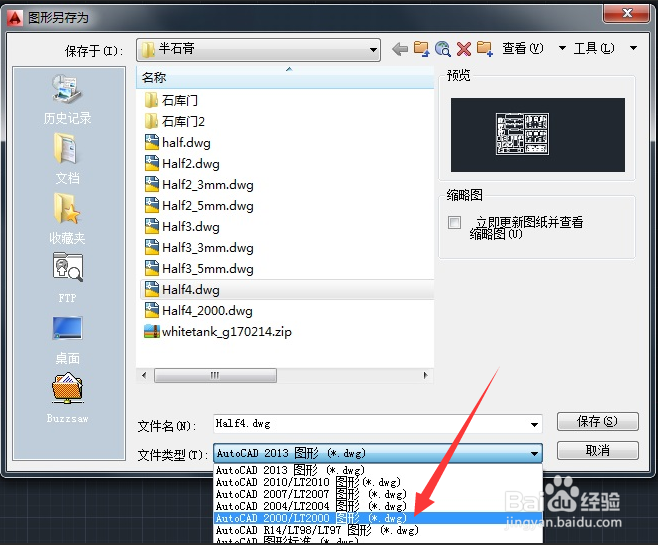658x545 pixels.
Task: Select Half4.dwg in file list
Action: pyautogui.click(x=287, y=289)
